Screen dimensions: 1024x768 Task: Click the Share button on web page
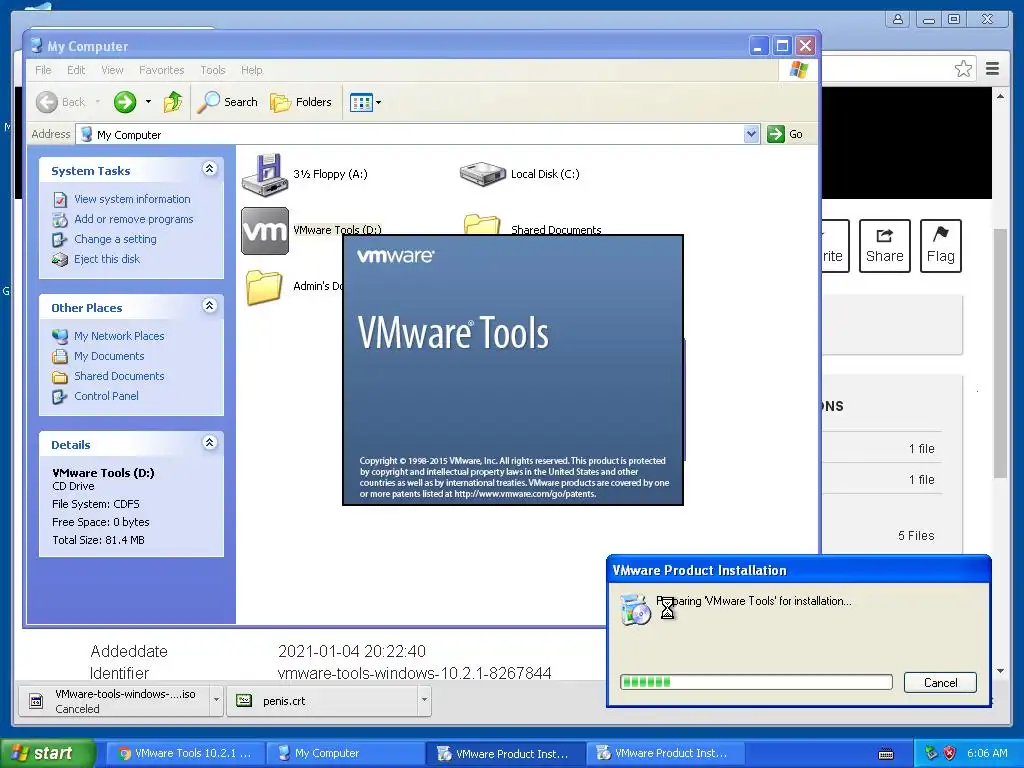[x=884, y=246]
